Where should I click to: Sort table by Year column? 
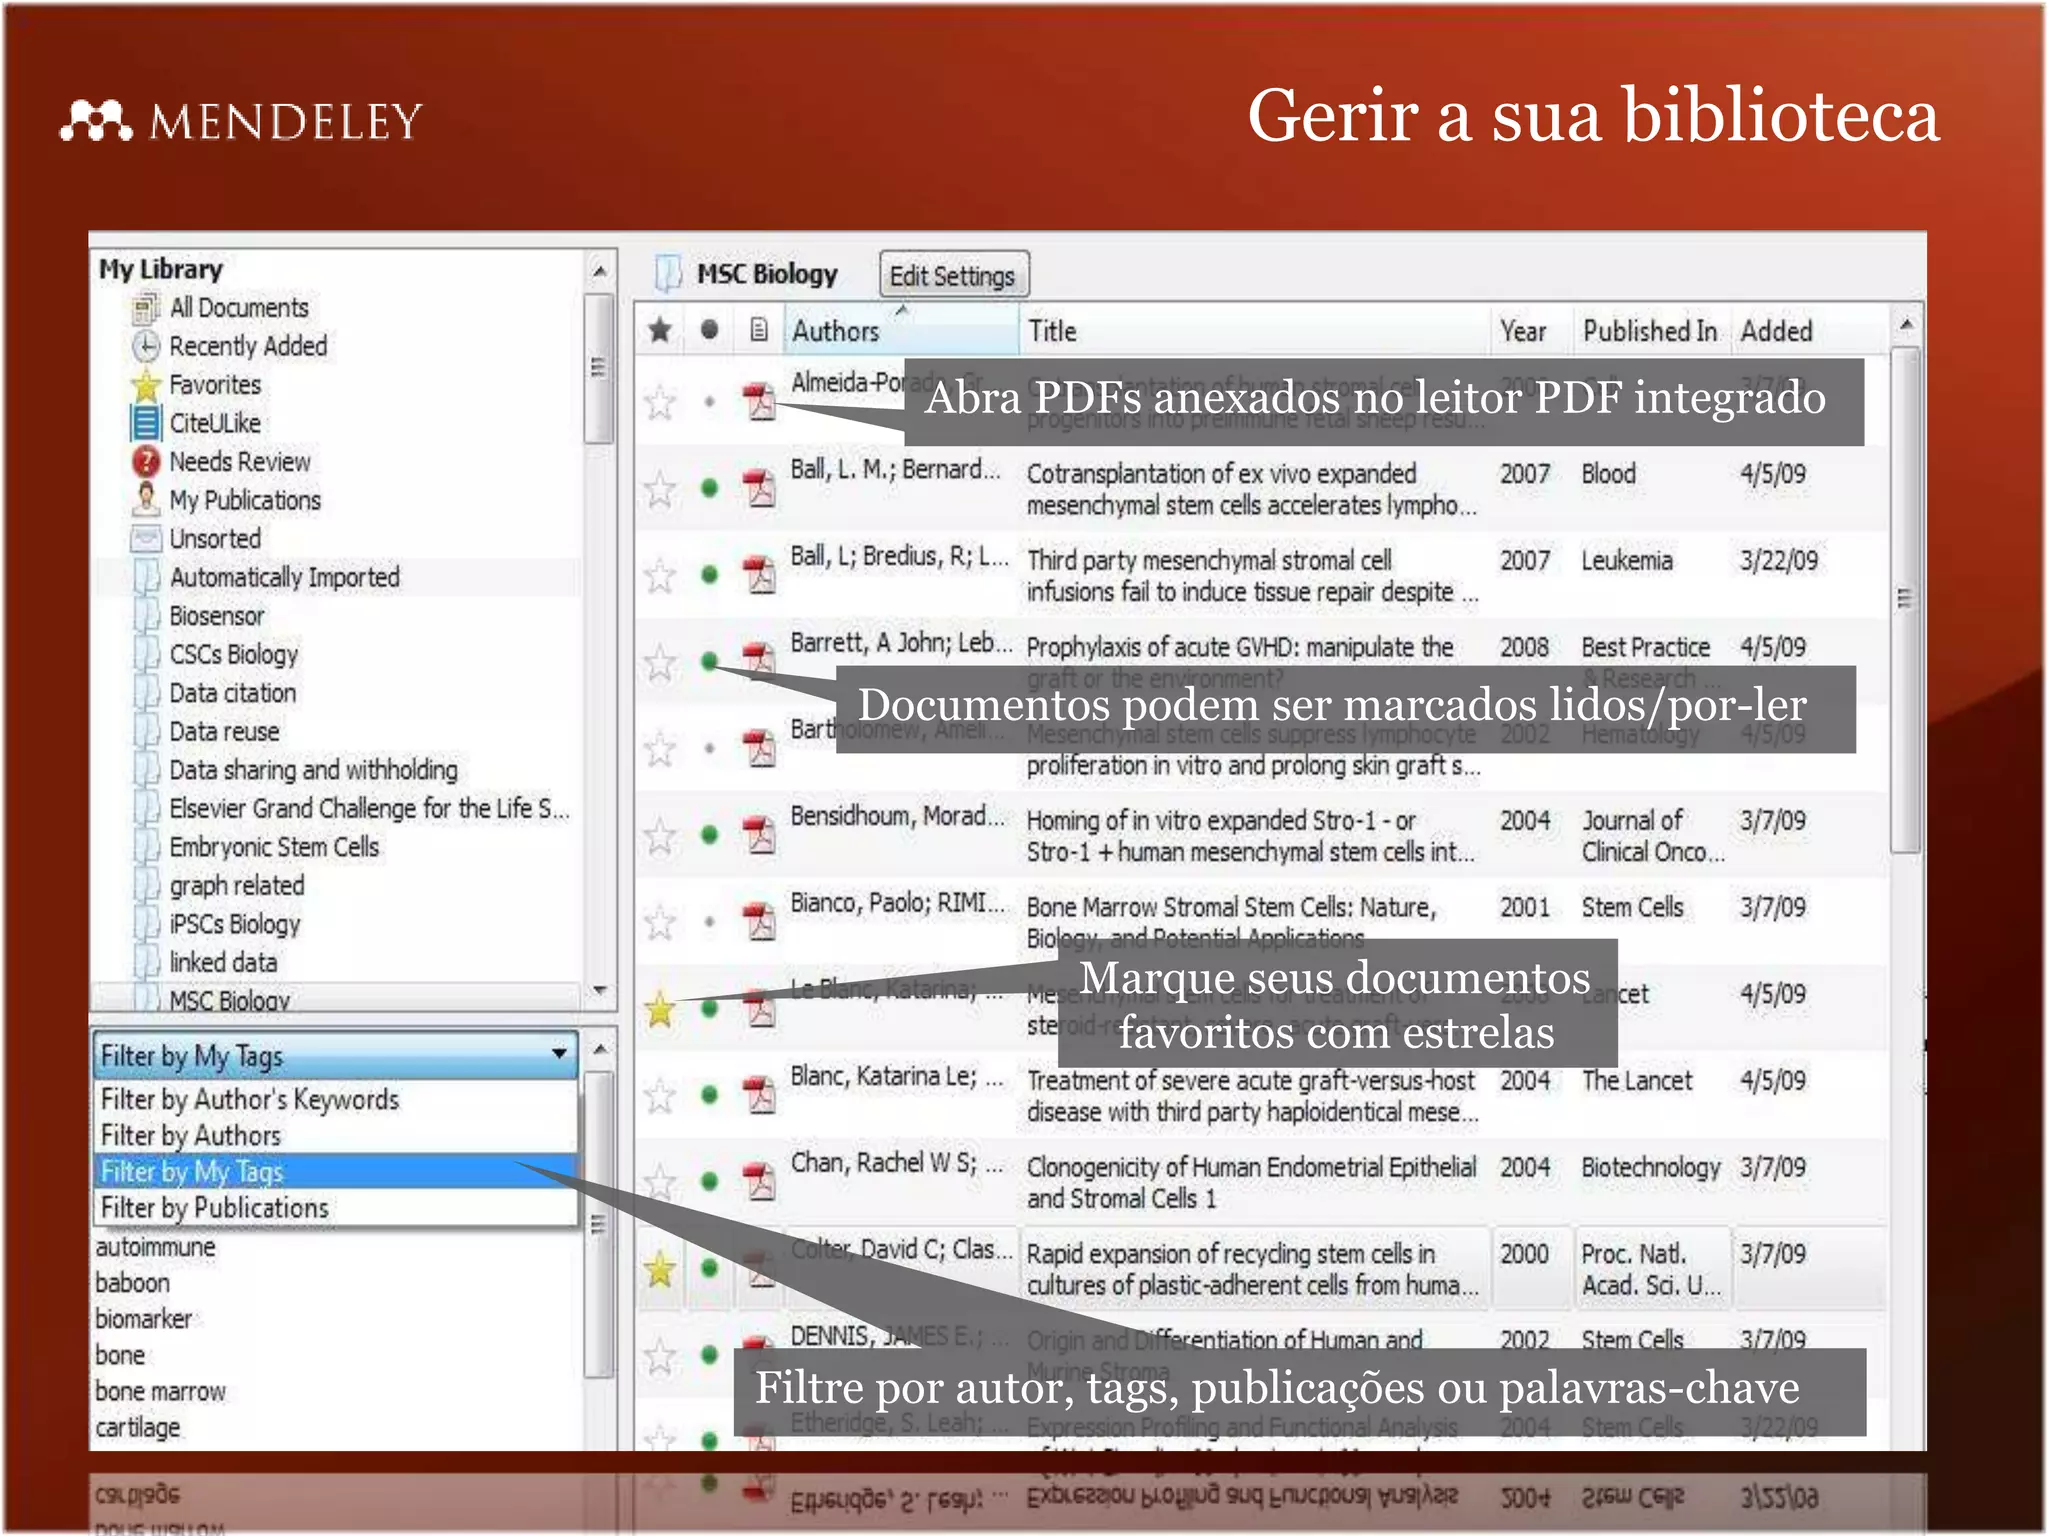pyautogui.click(x=1530, y=331)
